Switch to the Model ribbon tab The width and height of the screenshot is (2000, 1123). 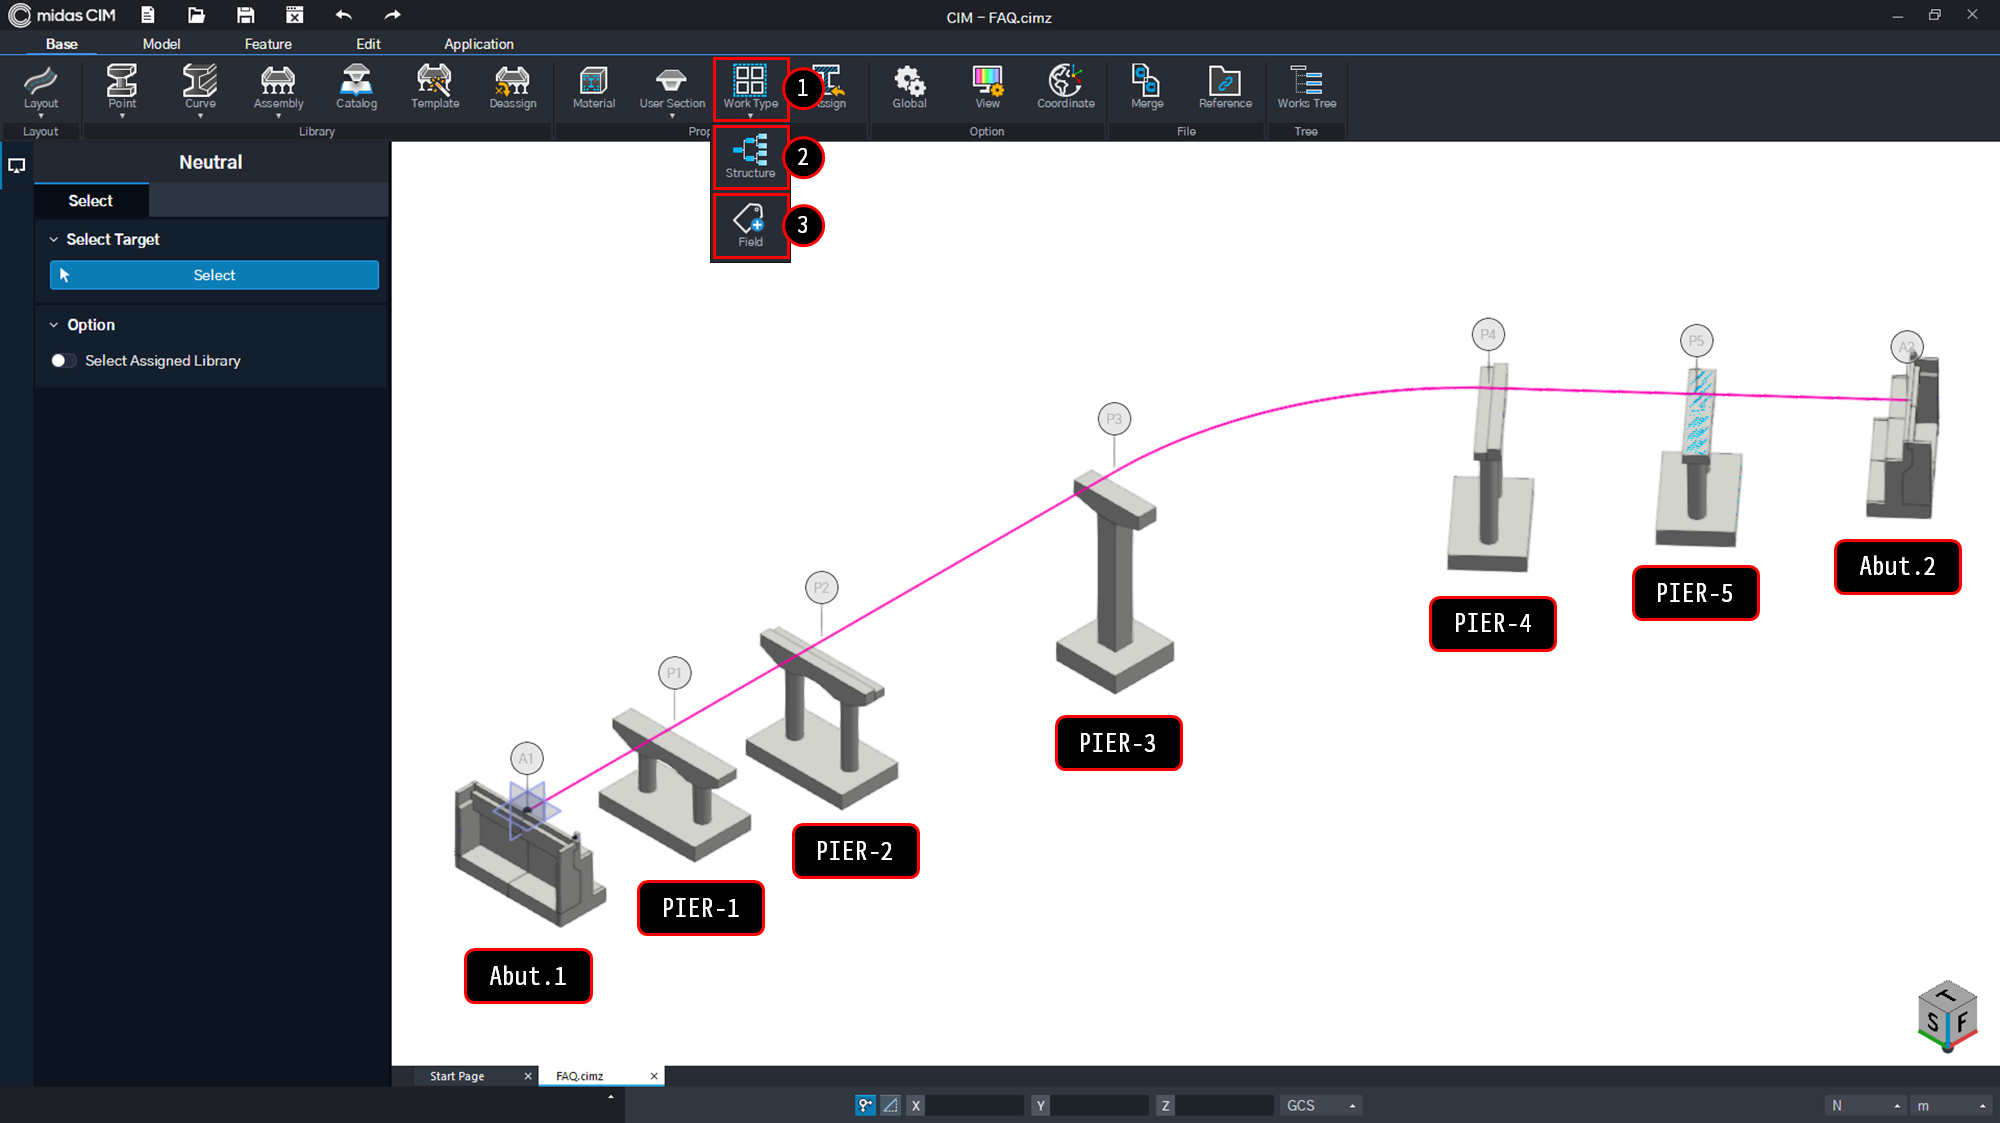coord(161,44)
